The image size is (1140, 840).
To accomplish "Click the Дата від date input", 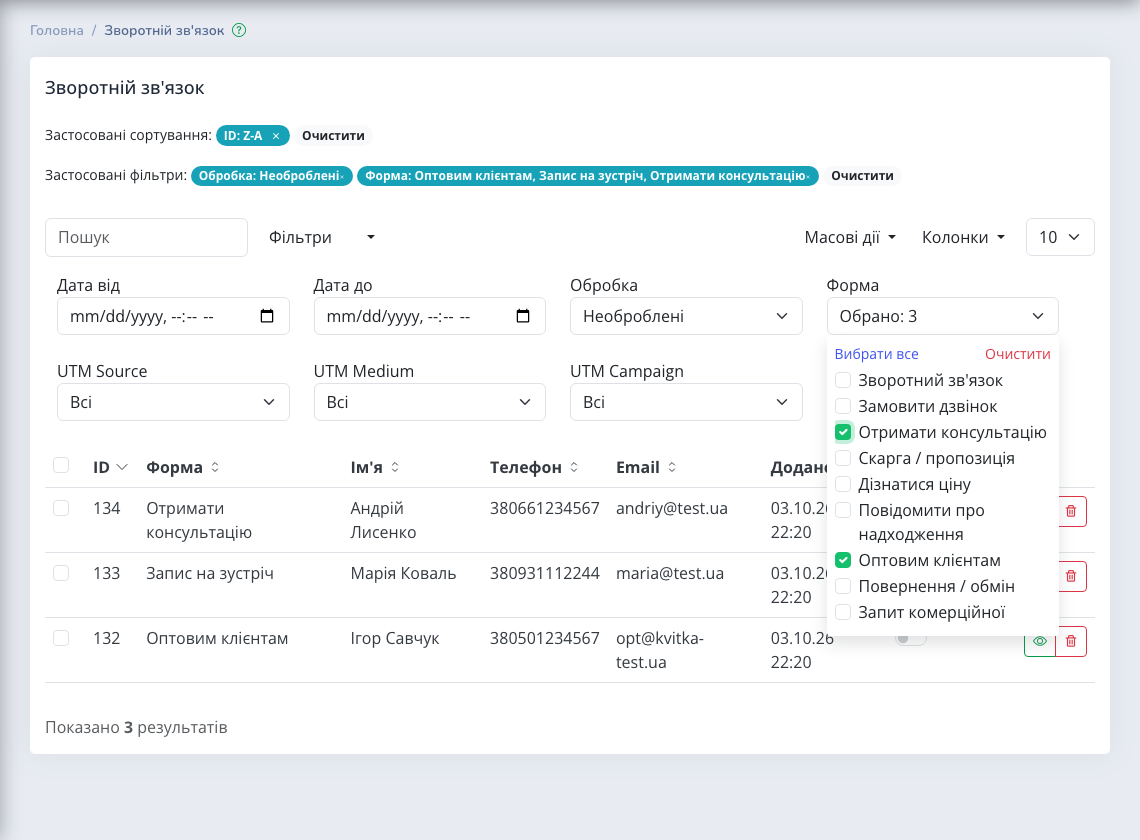I will click(x=173, y=316).
